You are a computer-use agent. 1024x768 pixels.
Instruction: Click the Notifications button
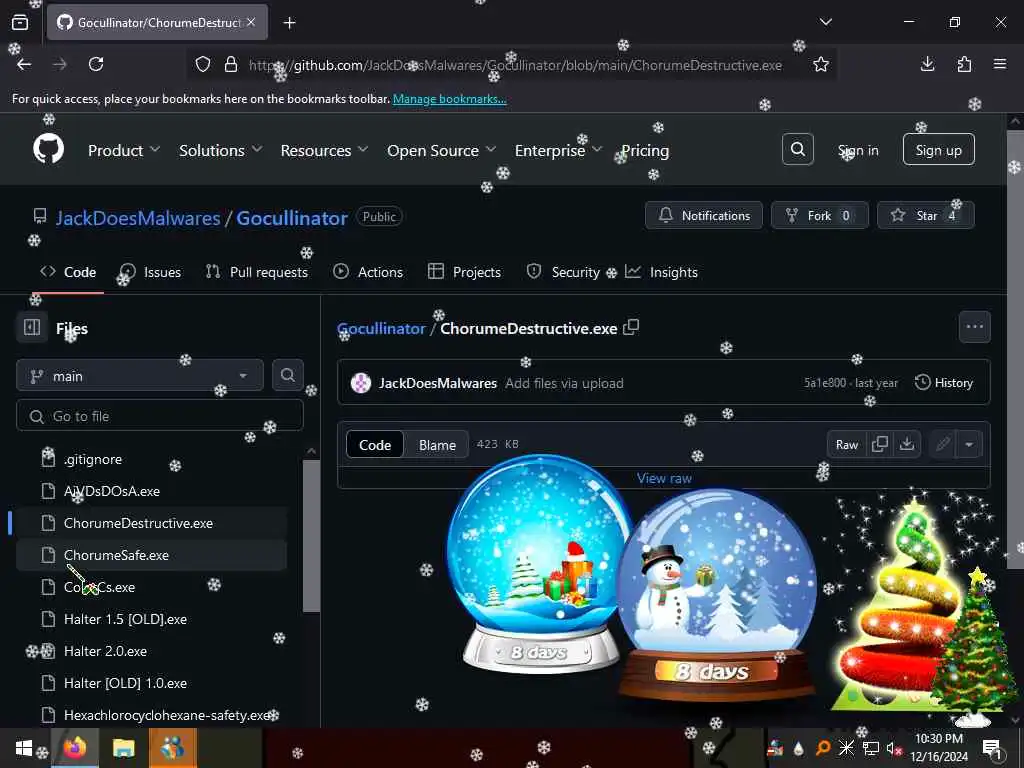703,216
